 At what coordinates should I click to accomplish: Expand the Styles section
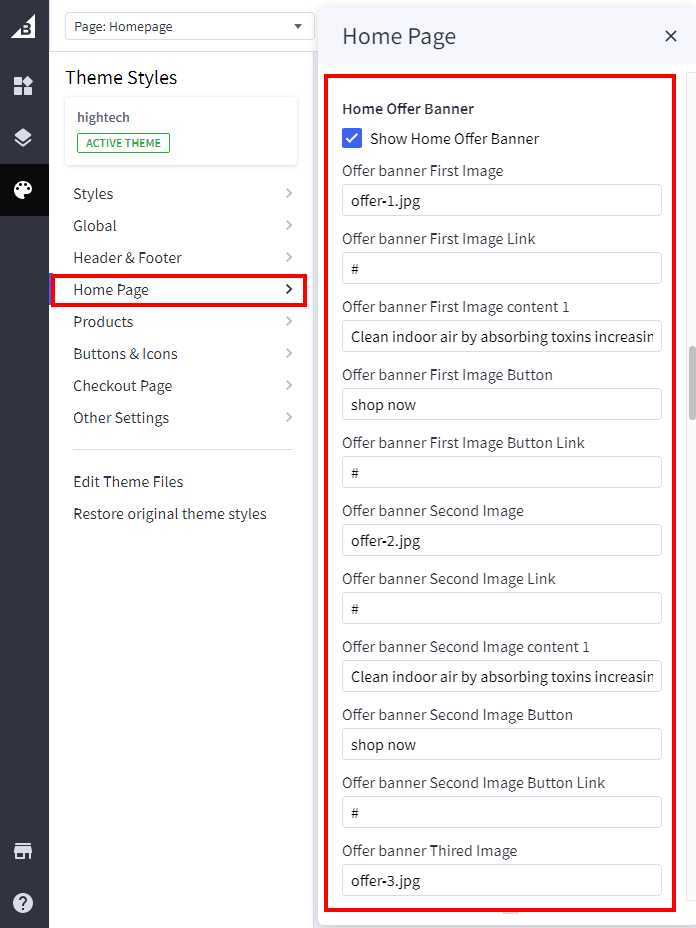coord(181,194)
